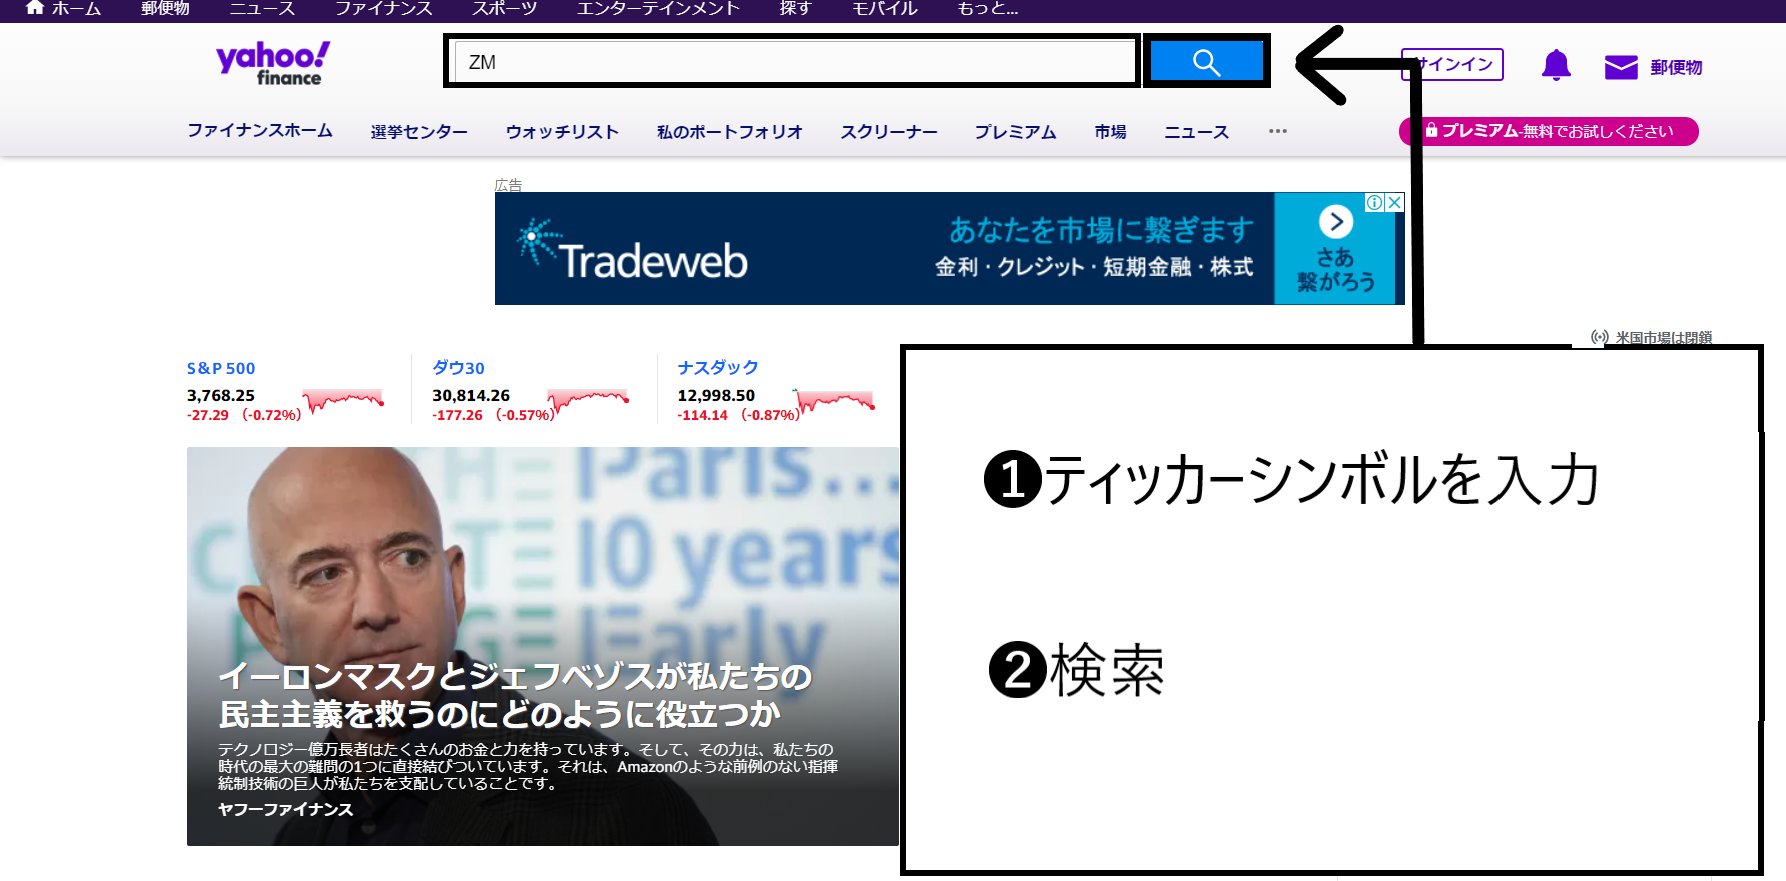The height and width of the screenshot is (881, 1786).
Task: Click S&P 500 value 3,768.25
Action: (x=221, y=396)
